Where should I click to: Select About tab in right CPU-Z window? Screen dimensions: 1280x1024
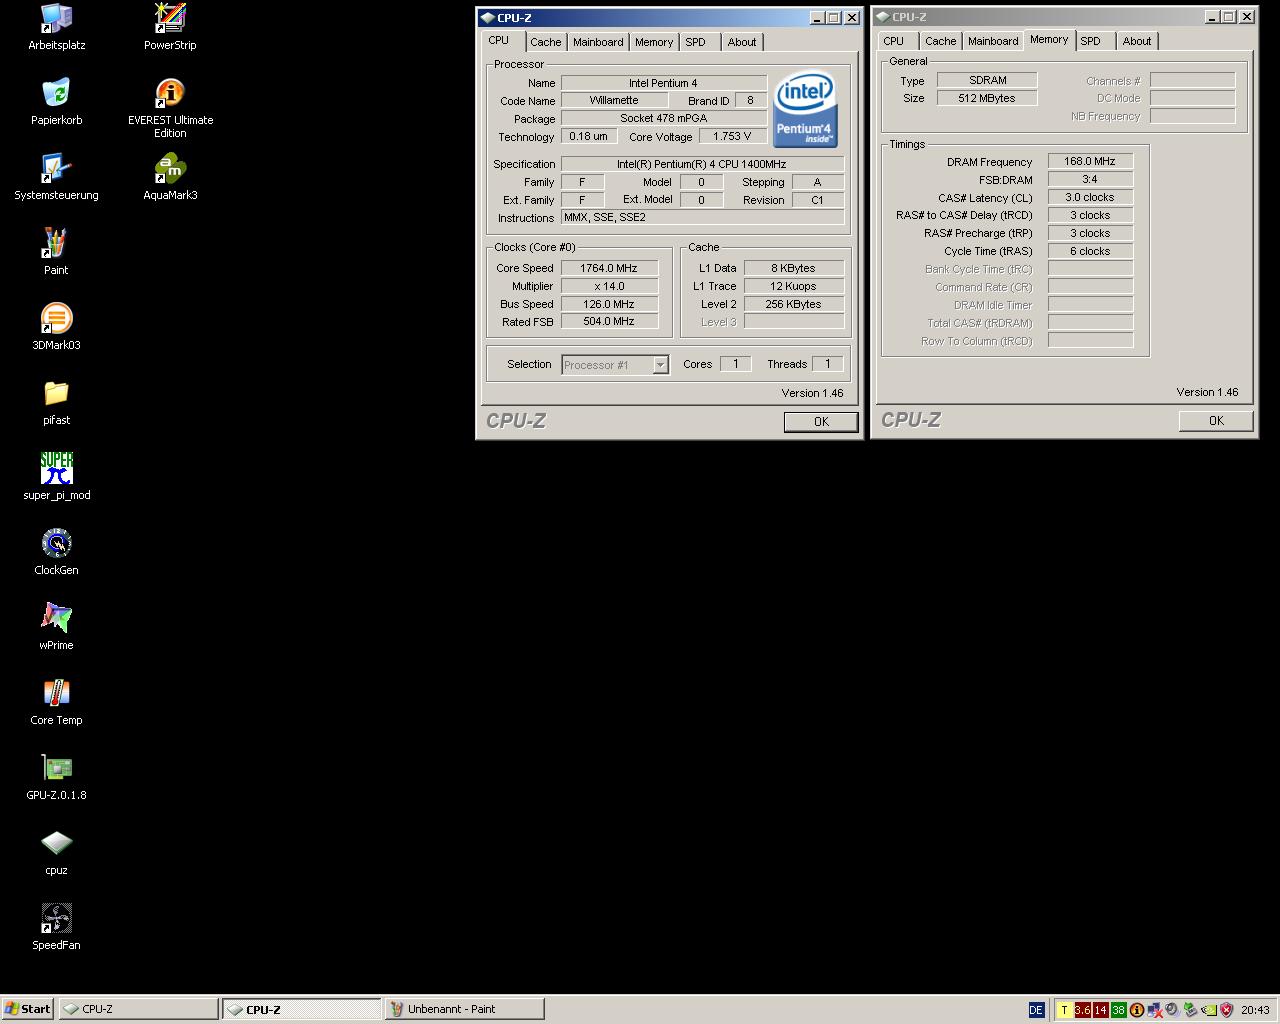point(1137,41)
